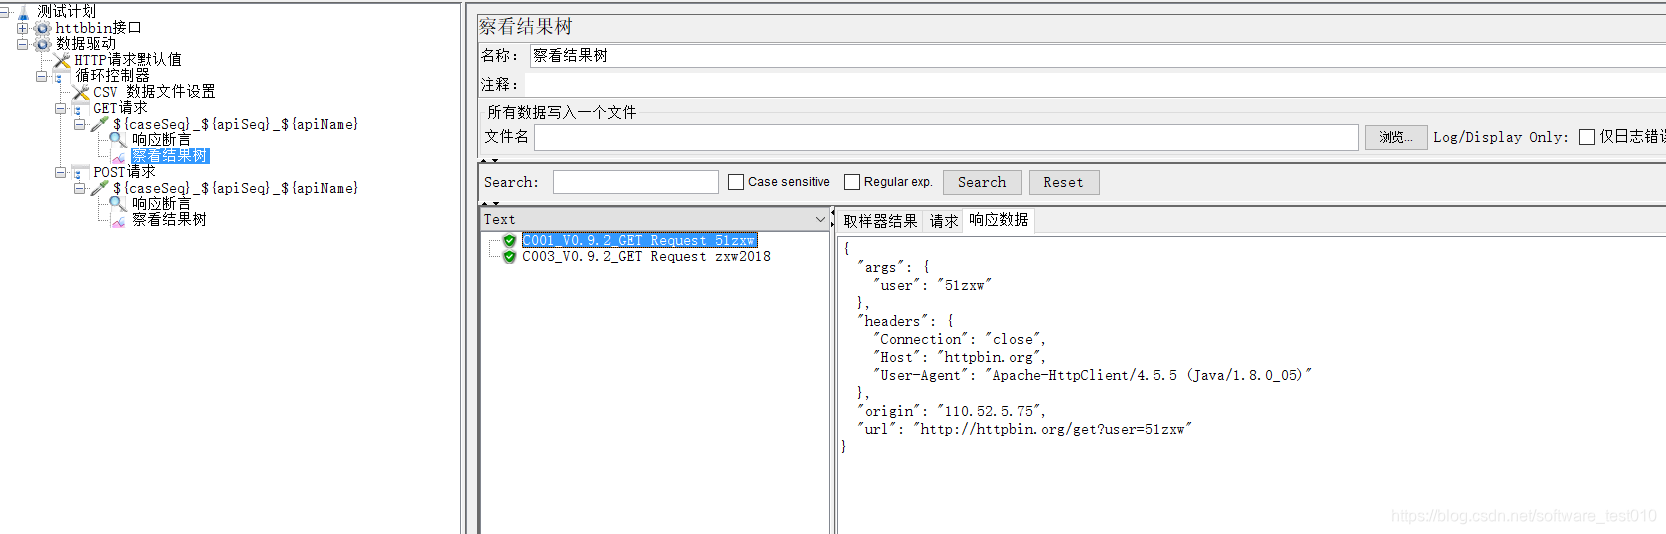Switch to the 响应数据 tab
The height and width of the screenshot is (534, 1666).
pyautogui.click(x=998, y=220)
